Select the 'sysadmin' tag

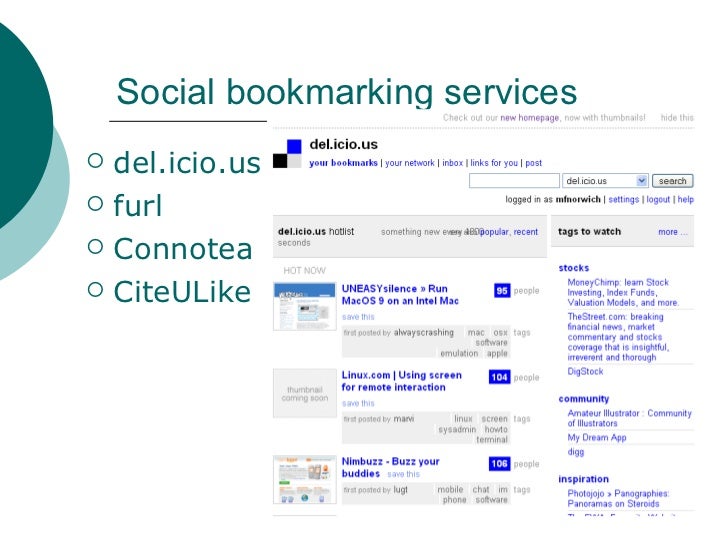tap(457, 429)
